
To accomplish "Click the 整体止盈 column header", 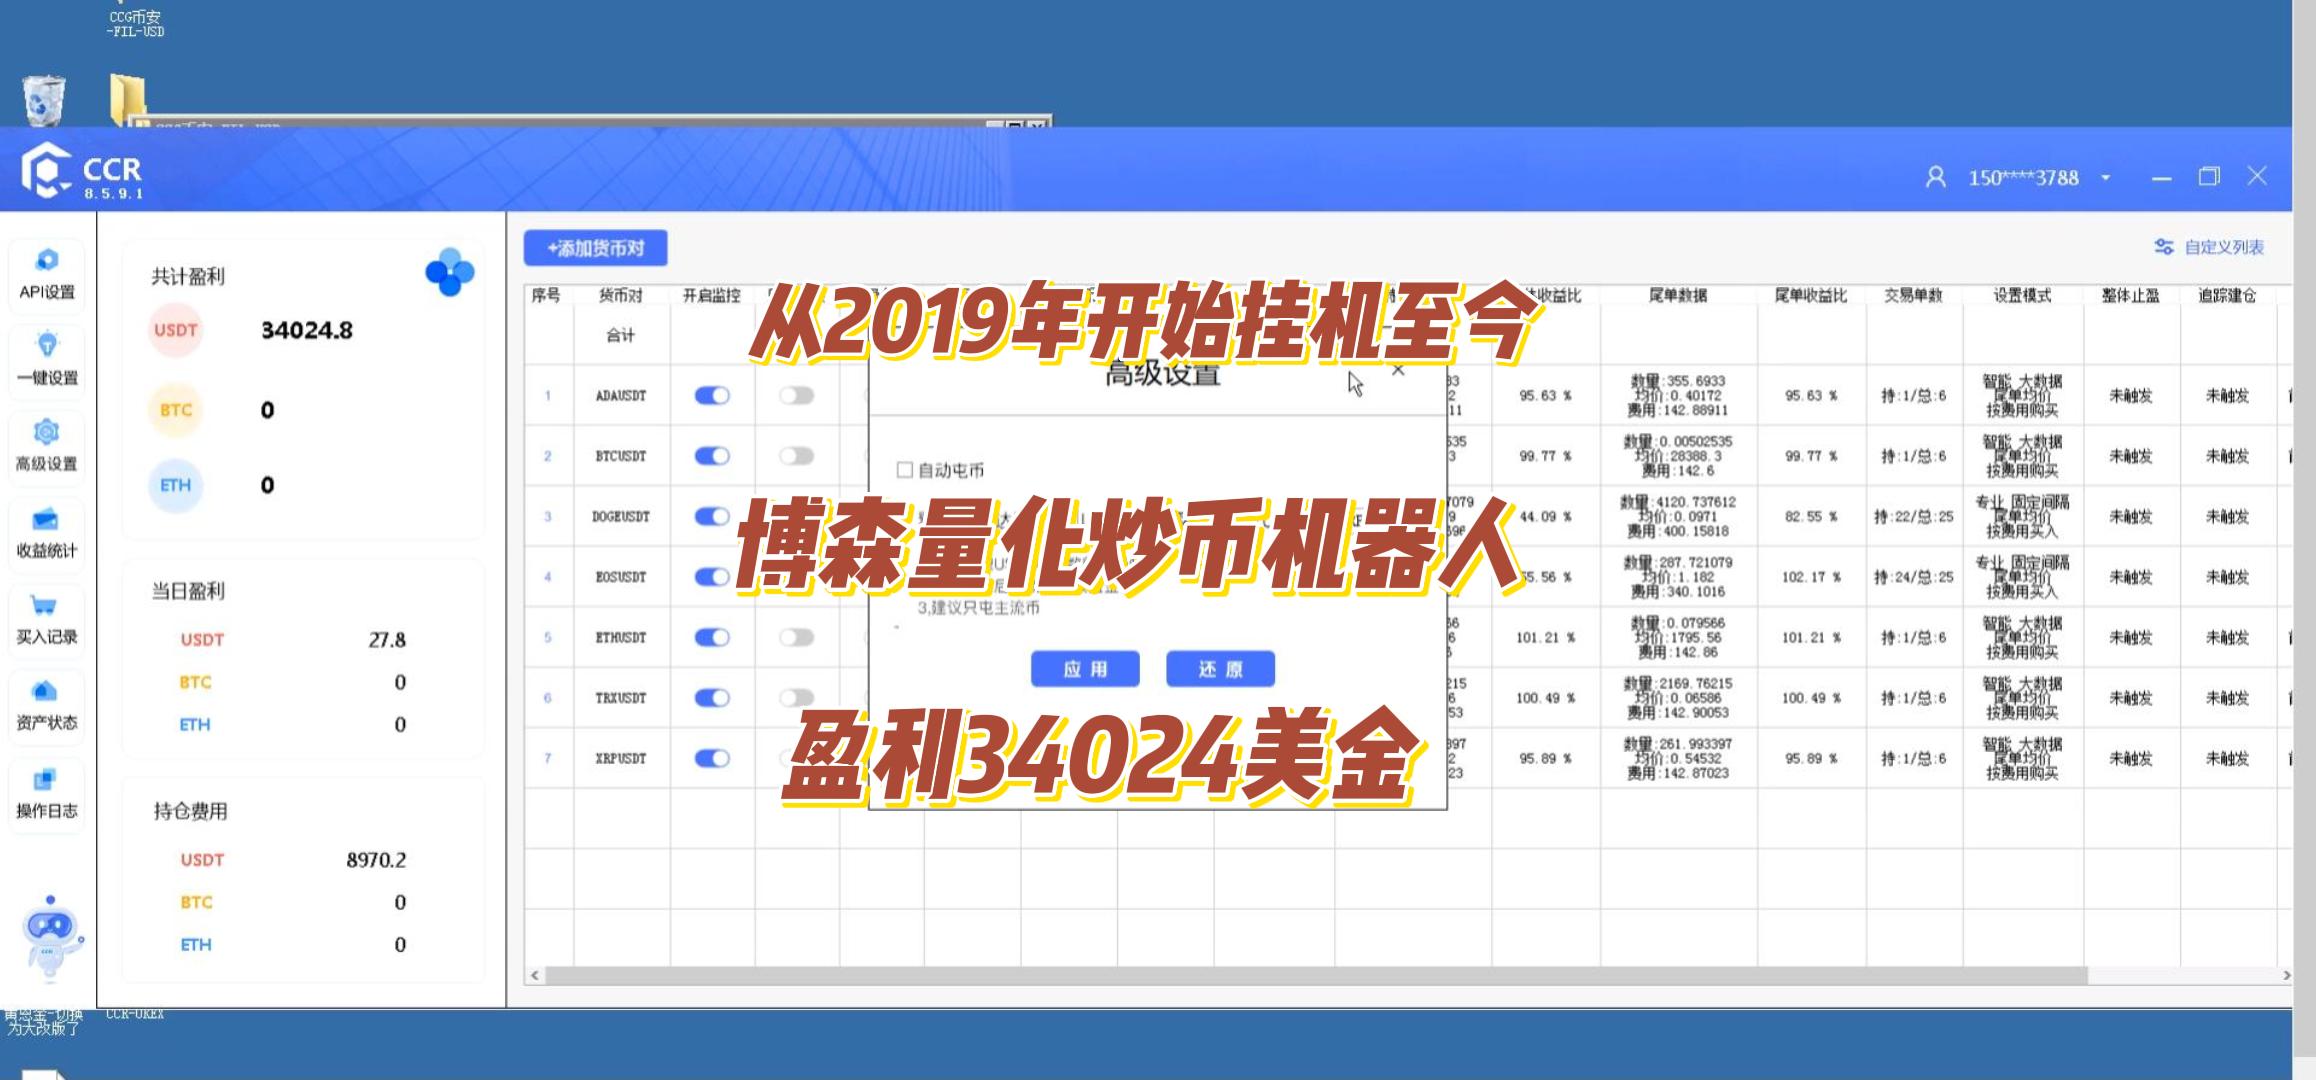I will (2130, 295).
